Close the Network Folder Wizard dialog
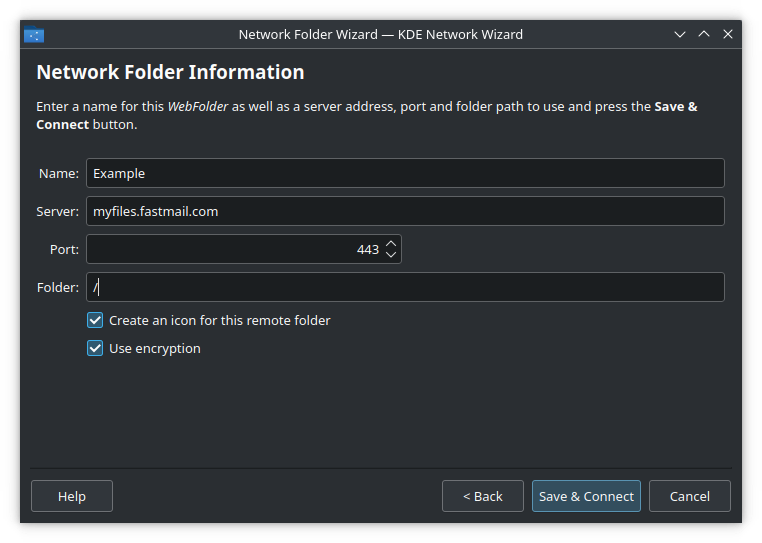The image size is (762, 543). tap(728, 34)
